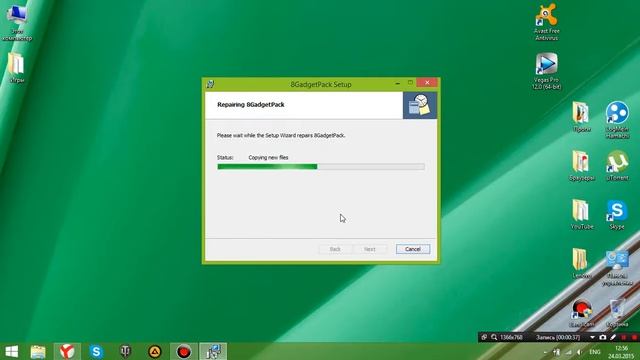
Task: Select the uTorrent desktop icon
Action: pos(617,166)
